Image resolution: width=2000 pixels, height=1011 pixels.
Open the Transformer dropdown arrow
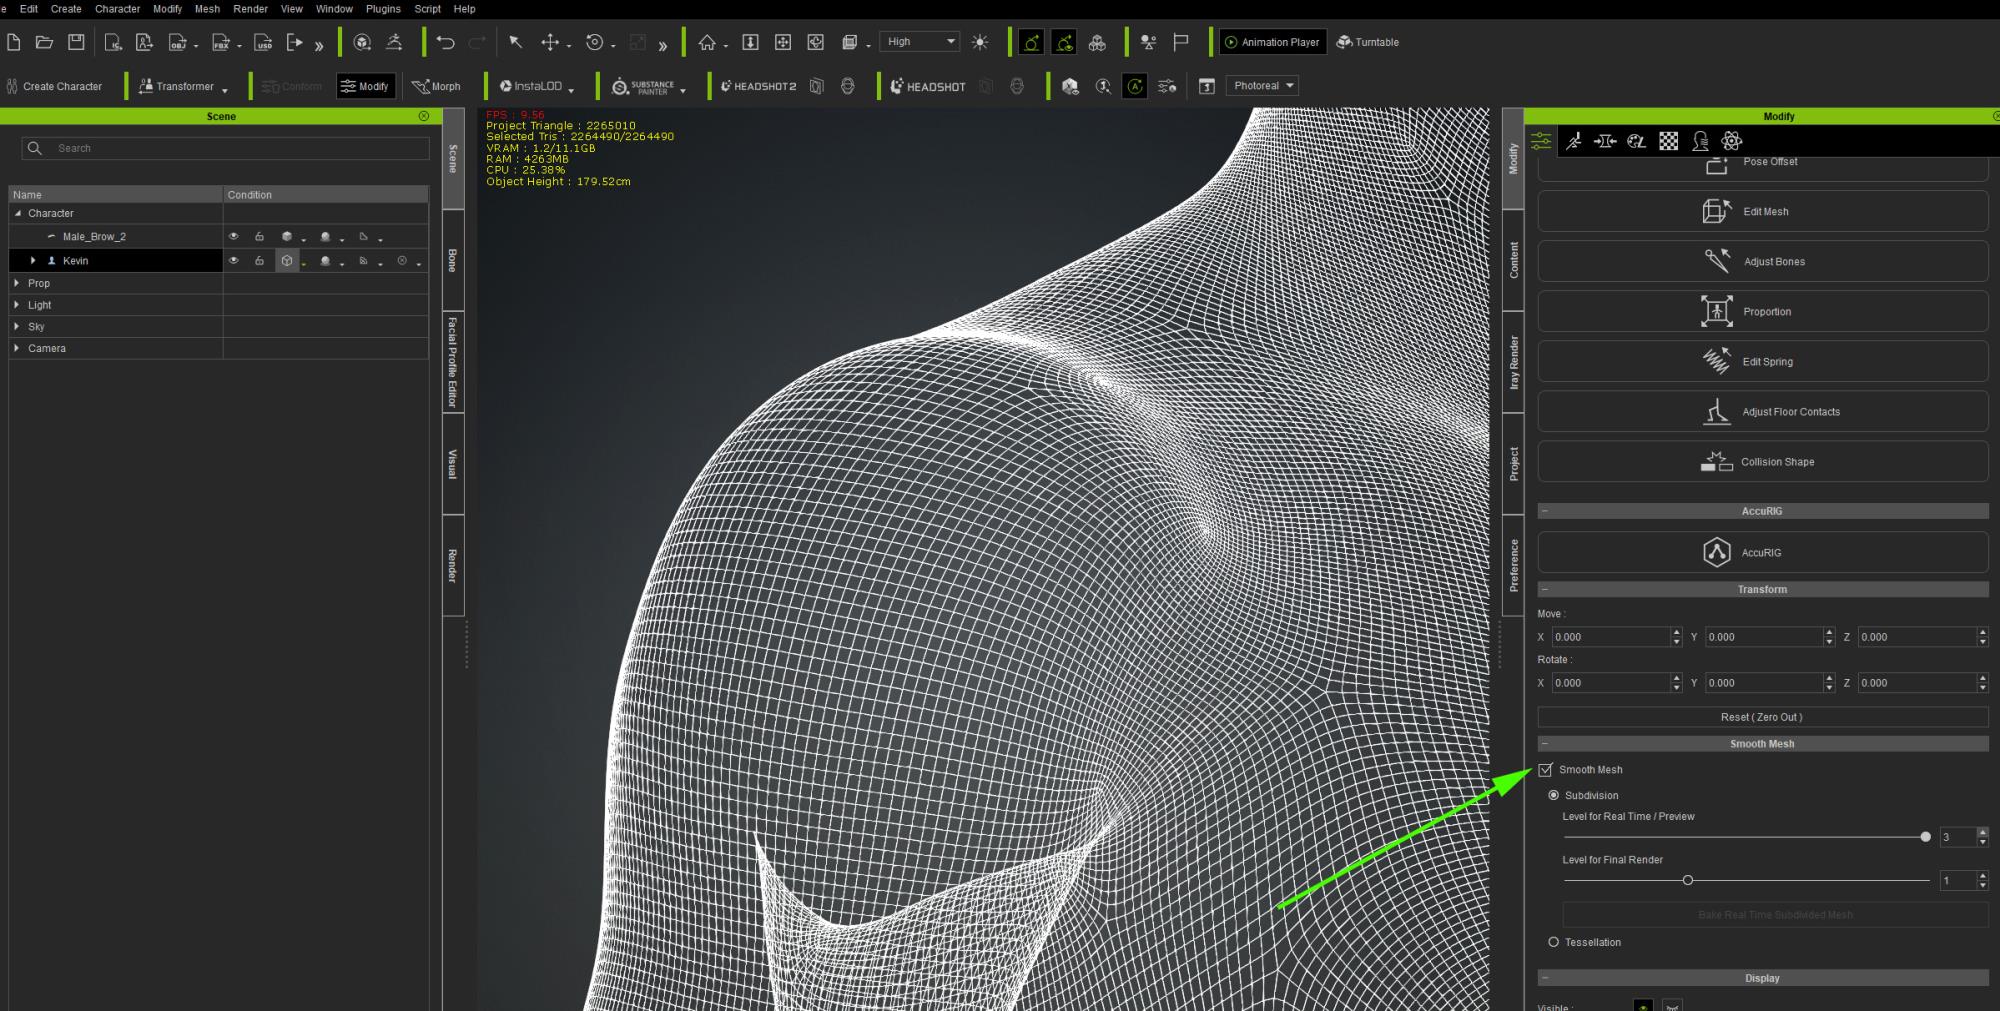click(x=225, y=91)
